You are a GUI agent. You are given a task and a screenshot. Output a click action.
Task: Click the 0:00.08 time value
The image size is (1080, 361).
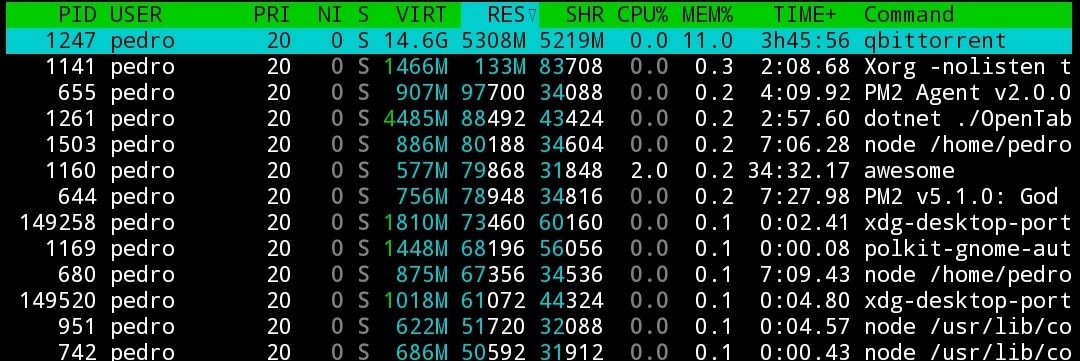(x=804, y=248)
